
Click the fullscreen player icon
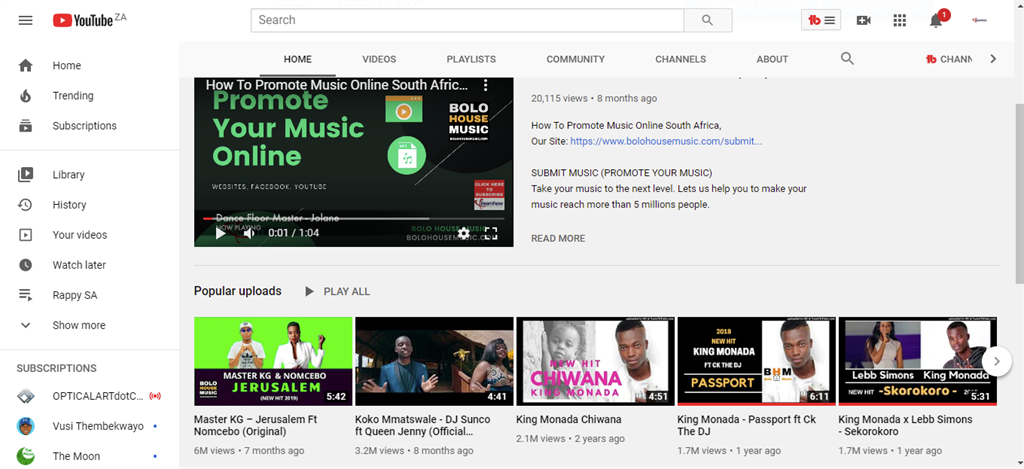click(x=490, y=233)
